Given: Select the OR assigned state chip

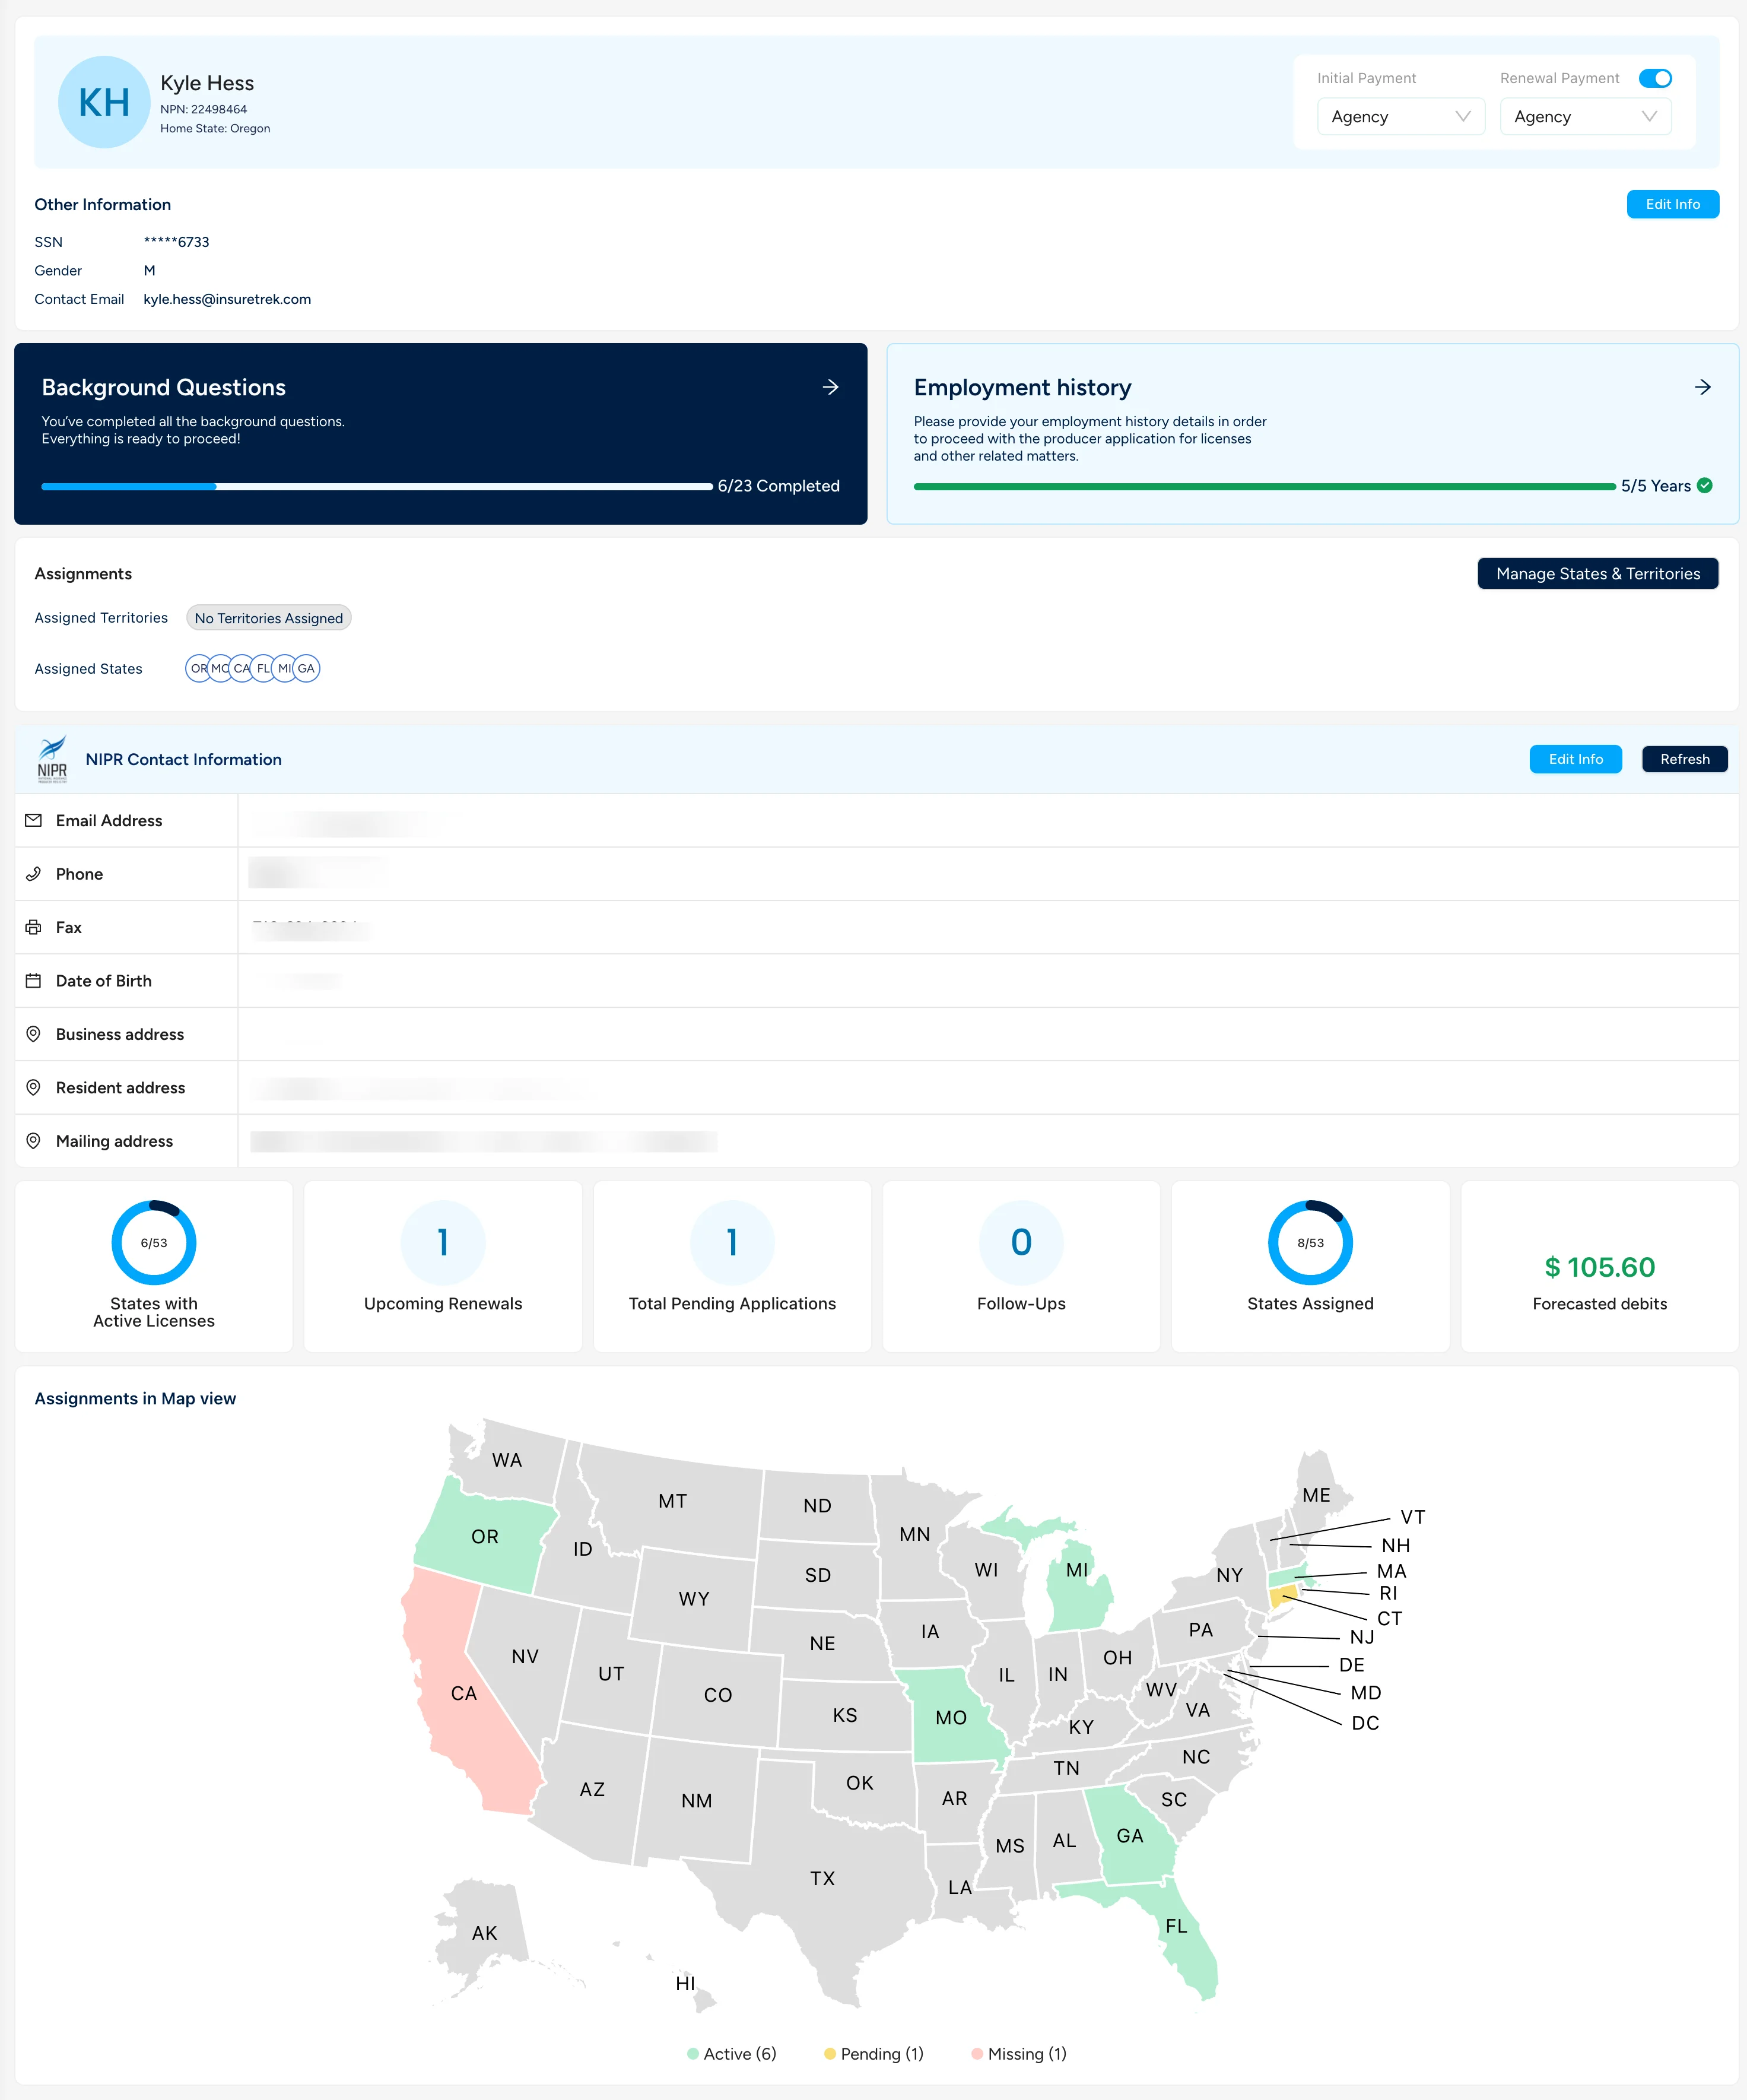Looking at the screenshot, I should tap(198, 668).
